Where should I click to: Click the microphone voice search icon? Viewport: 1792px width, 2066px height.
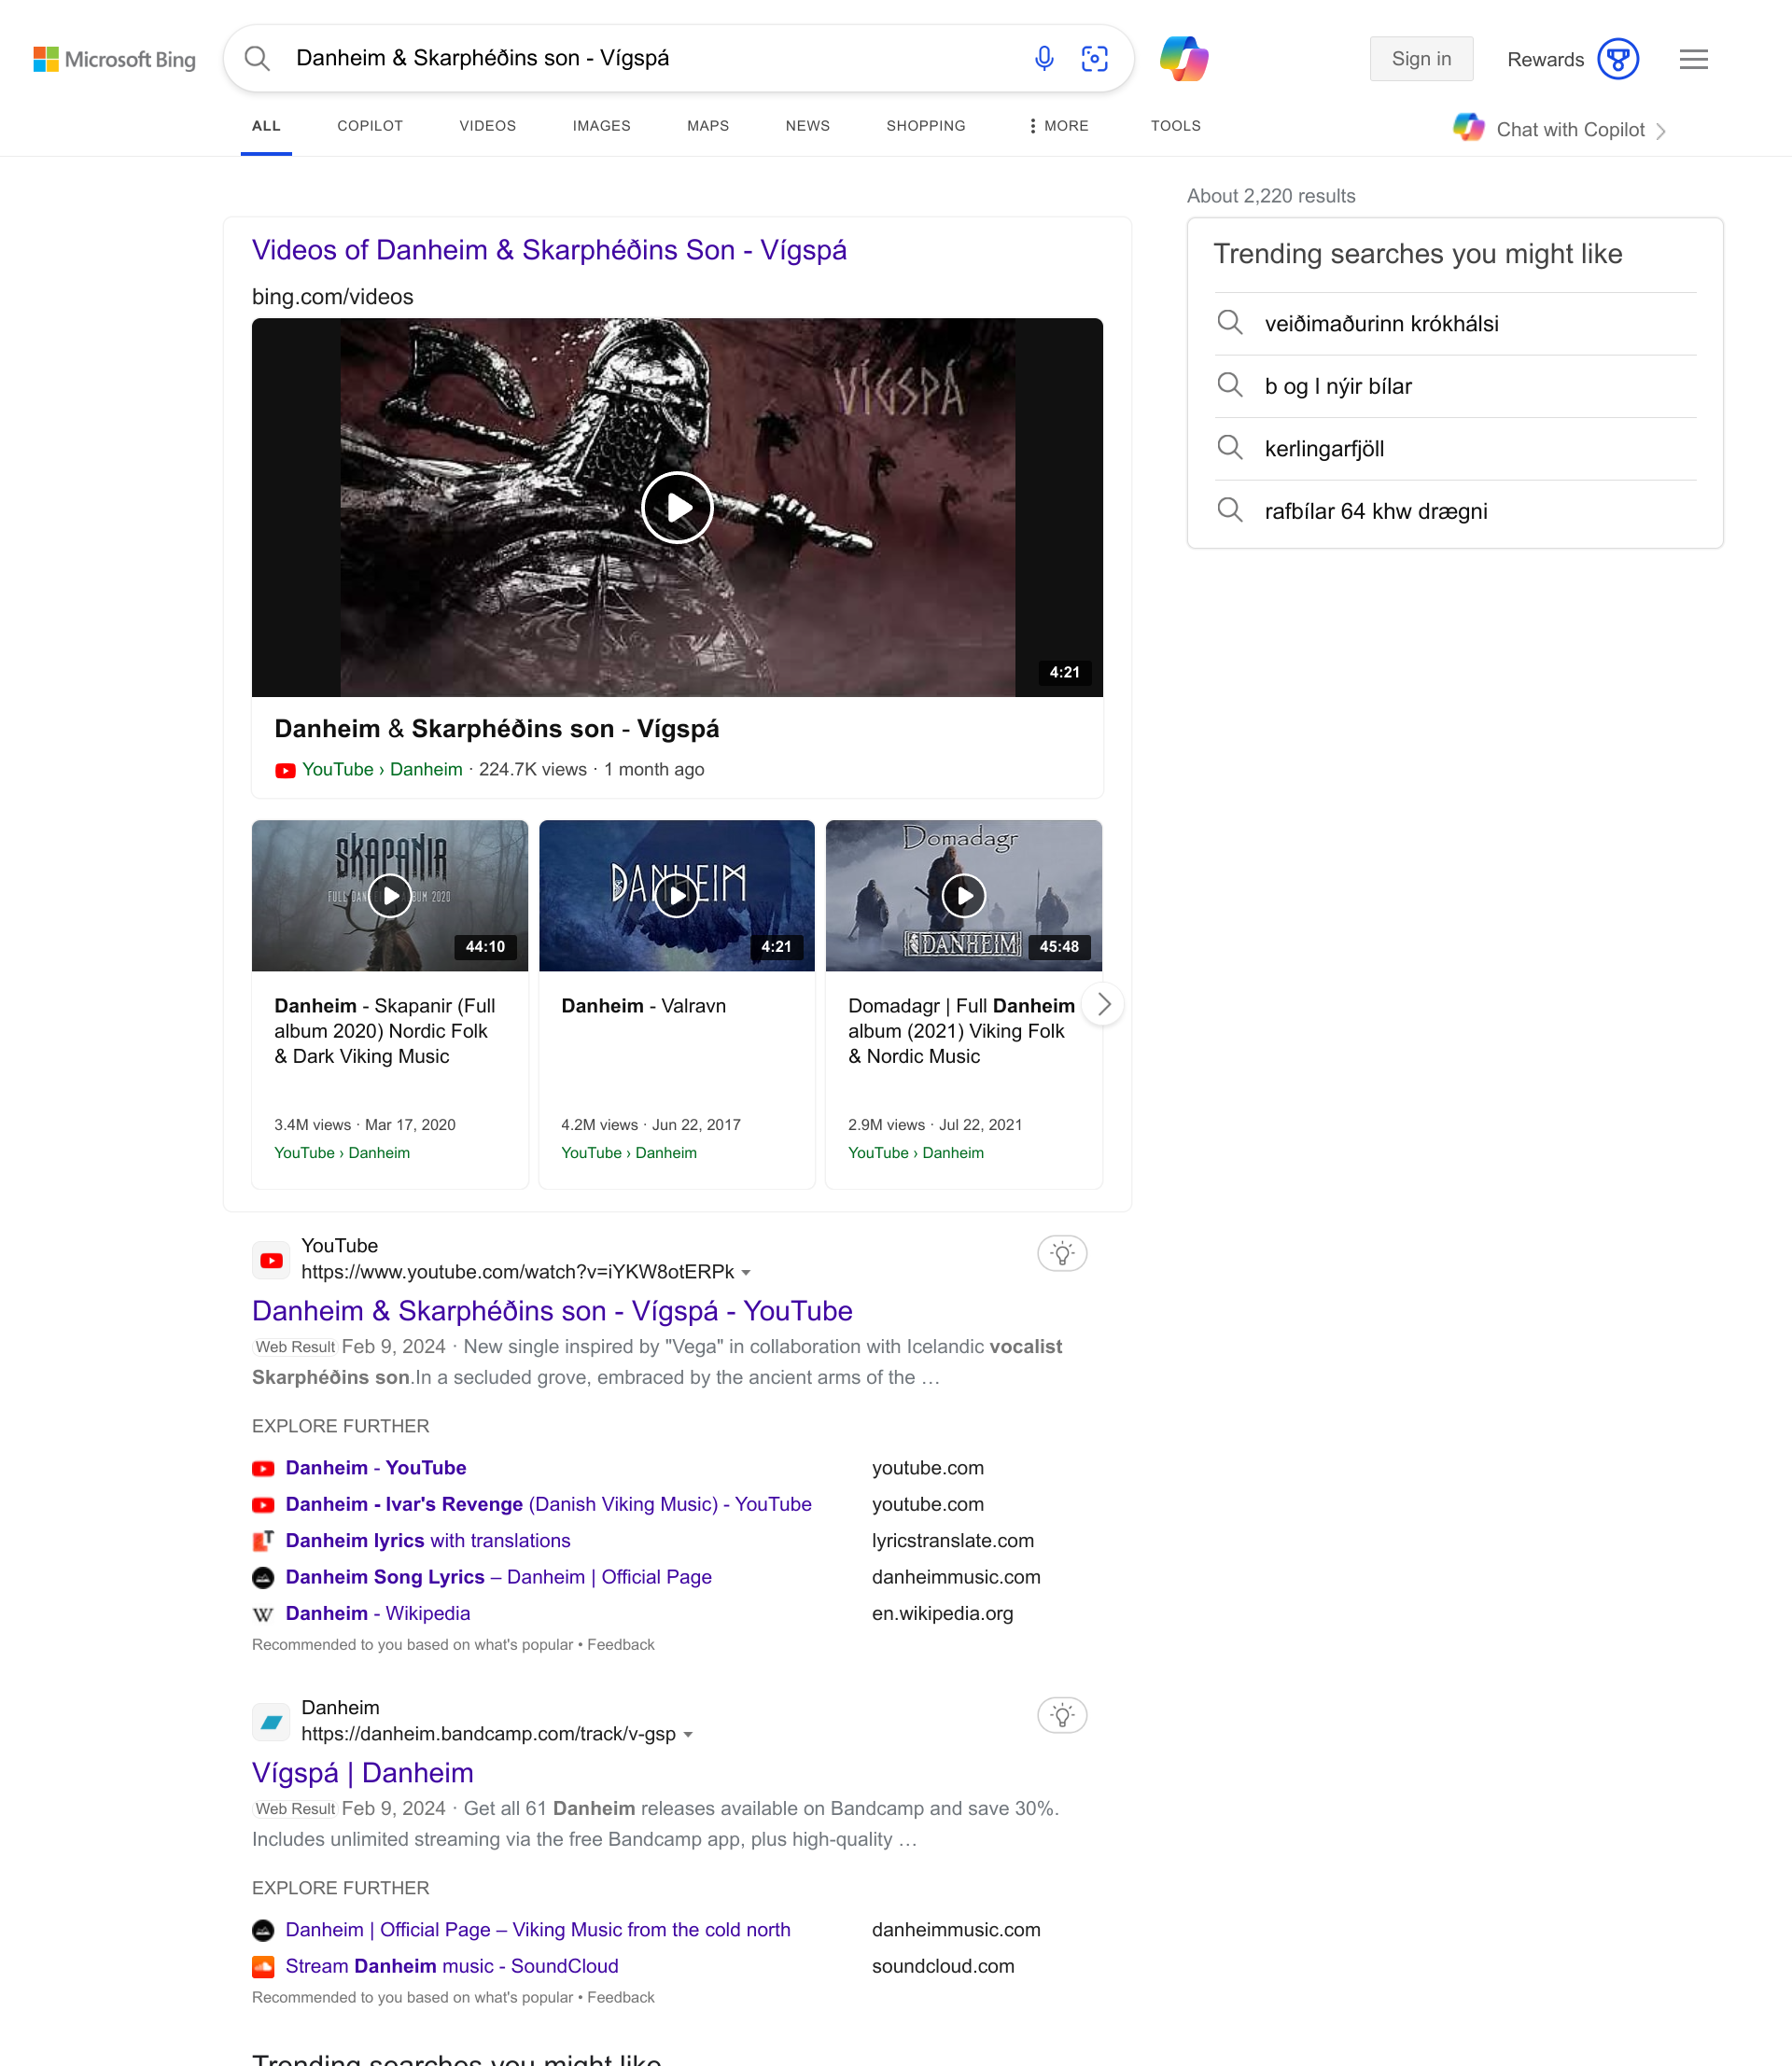[1043, 59]
